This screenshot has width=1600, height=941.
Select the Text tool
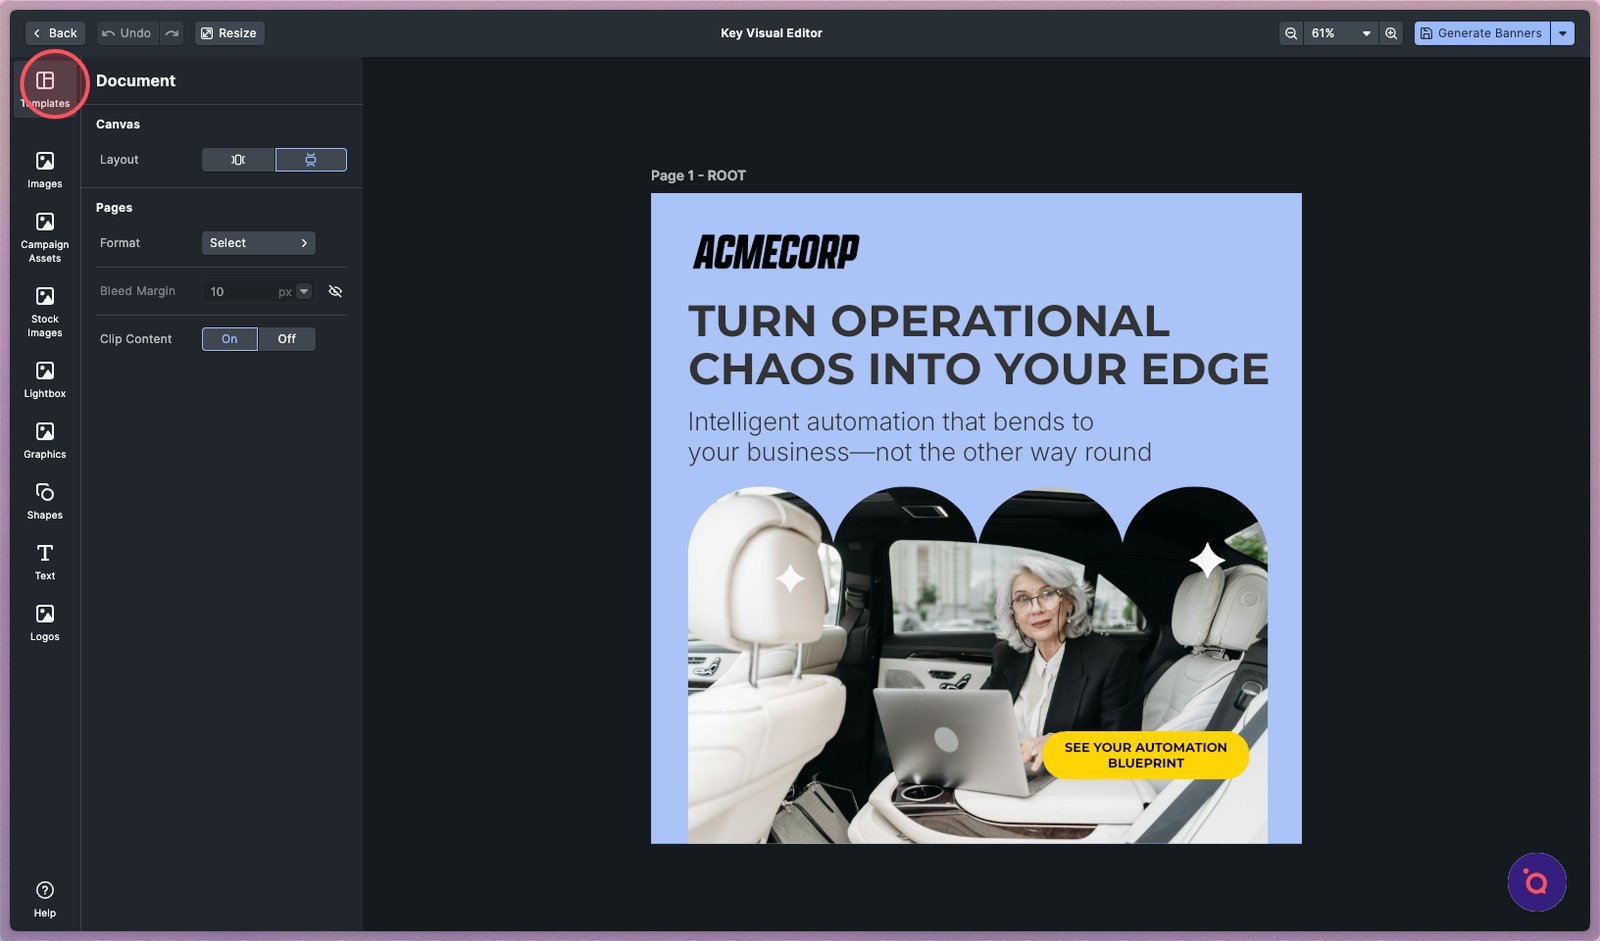(x=45, y=561)
